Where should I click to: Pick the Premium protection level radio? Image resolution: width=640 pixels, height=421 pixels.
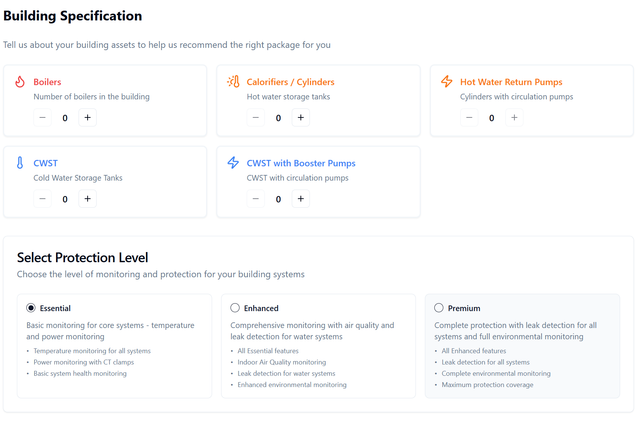pyautogui.click(x=439, y=308)
